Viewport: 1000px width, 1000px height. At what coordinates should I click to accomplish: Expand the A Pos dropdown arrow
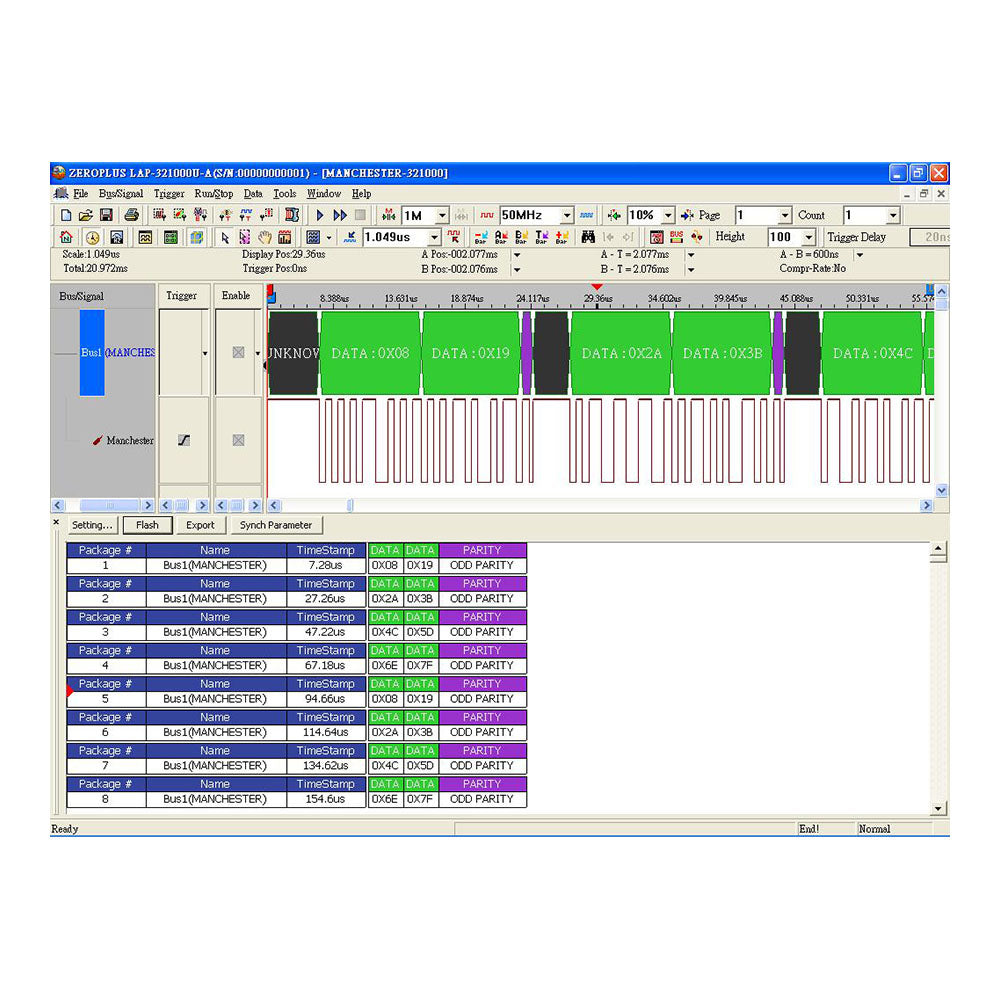coord(517,255)
